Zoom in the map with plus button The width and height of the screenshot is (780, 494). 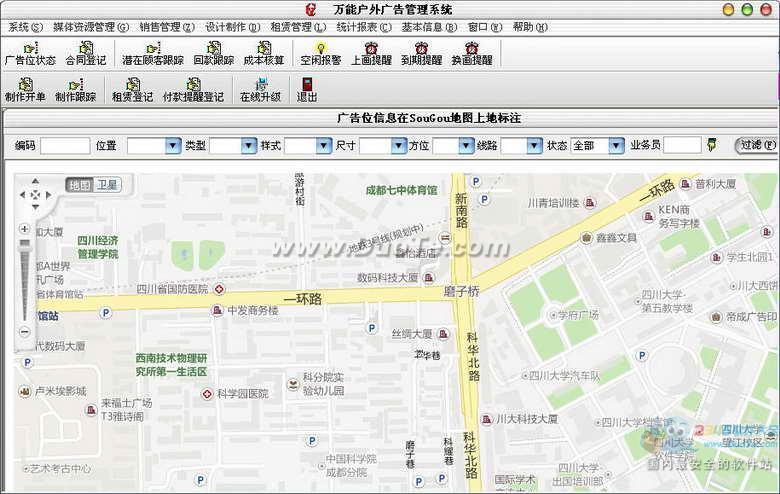pos(24,229)
